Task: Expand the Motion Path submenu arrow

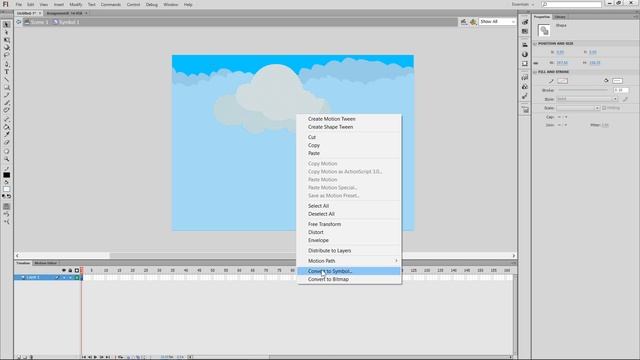Action: click(x=396, y=261)
